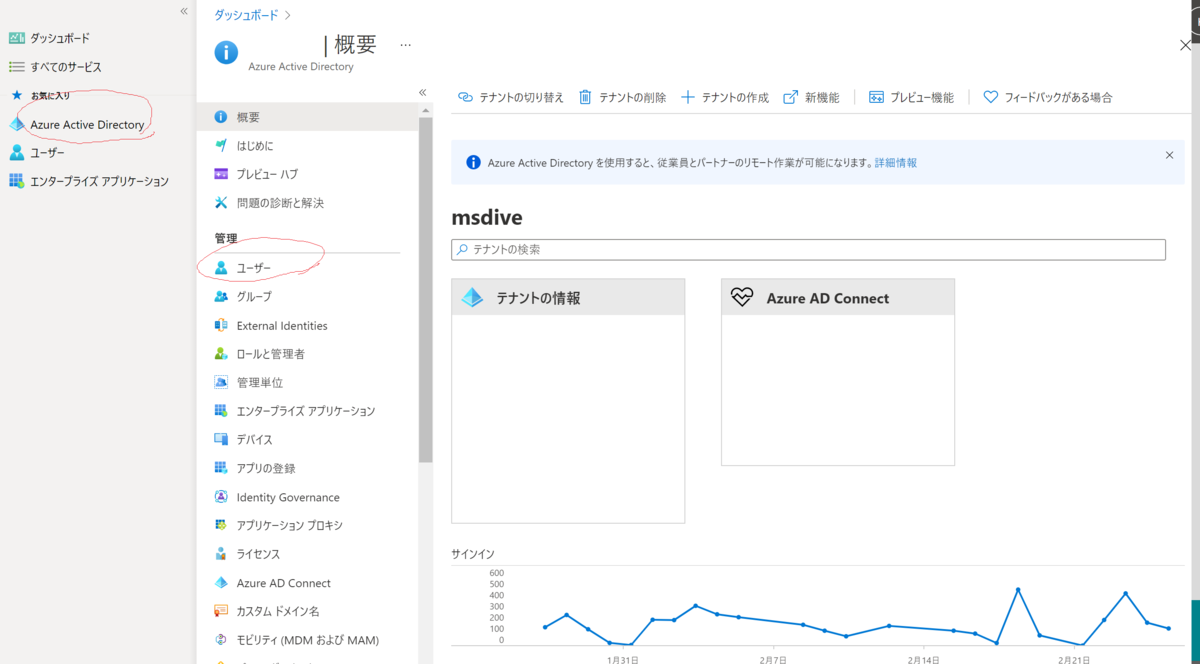Collapse the favorites sidebar panel
The image size is (1200, 664).
tap(183, 10)
